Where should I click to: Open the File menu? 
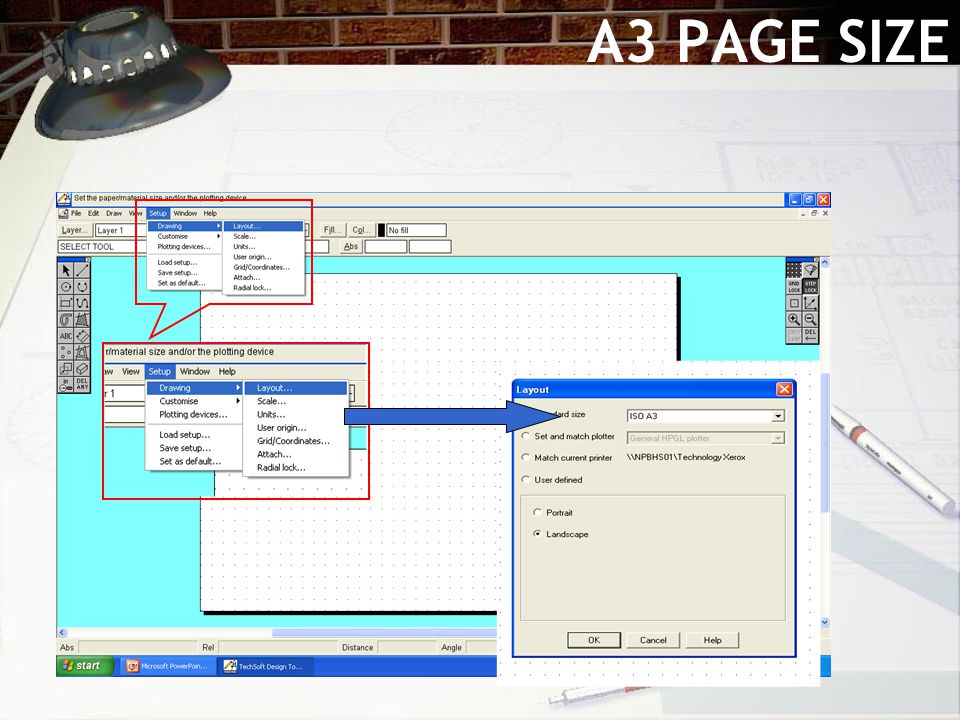[x=76, y=213]
